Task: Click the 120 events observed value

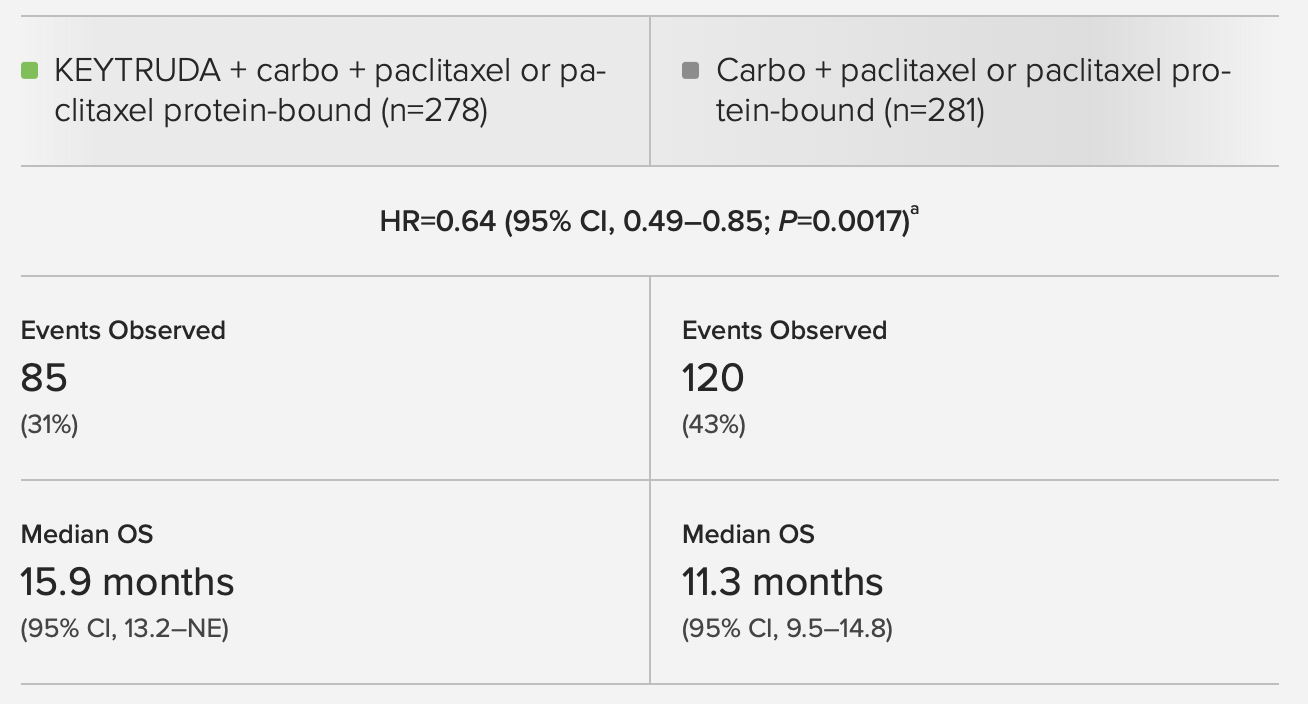Action: [x=713, y=378]
